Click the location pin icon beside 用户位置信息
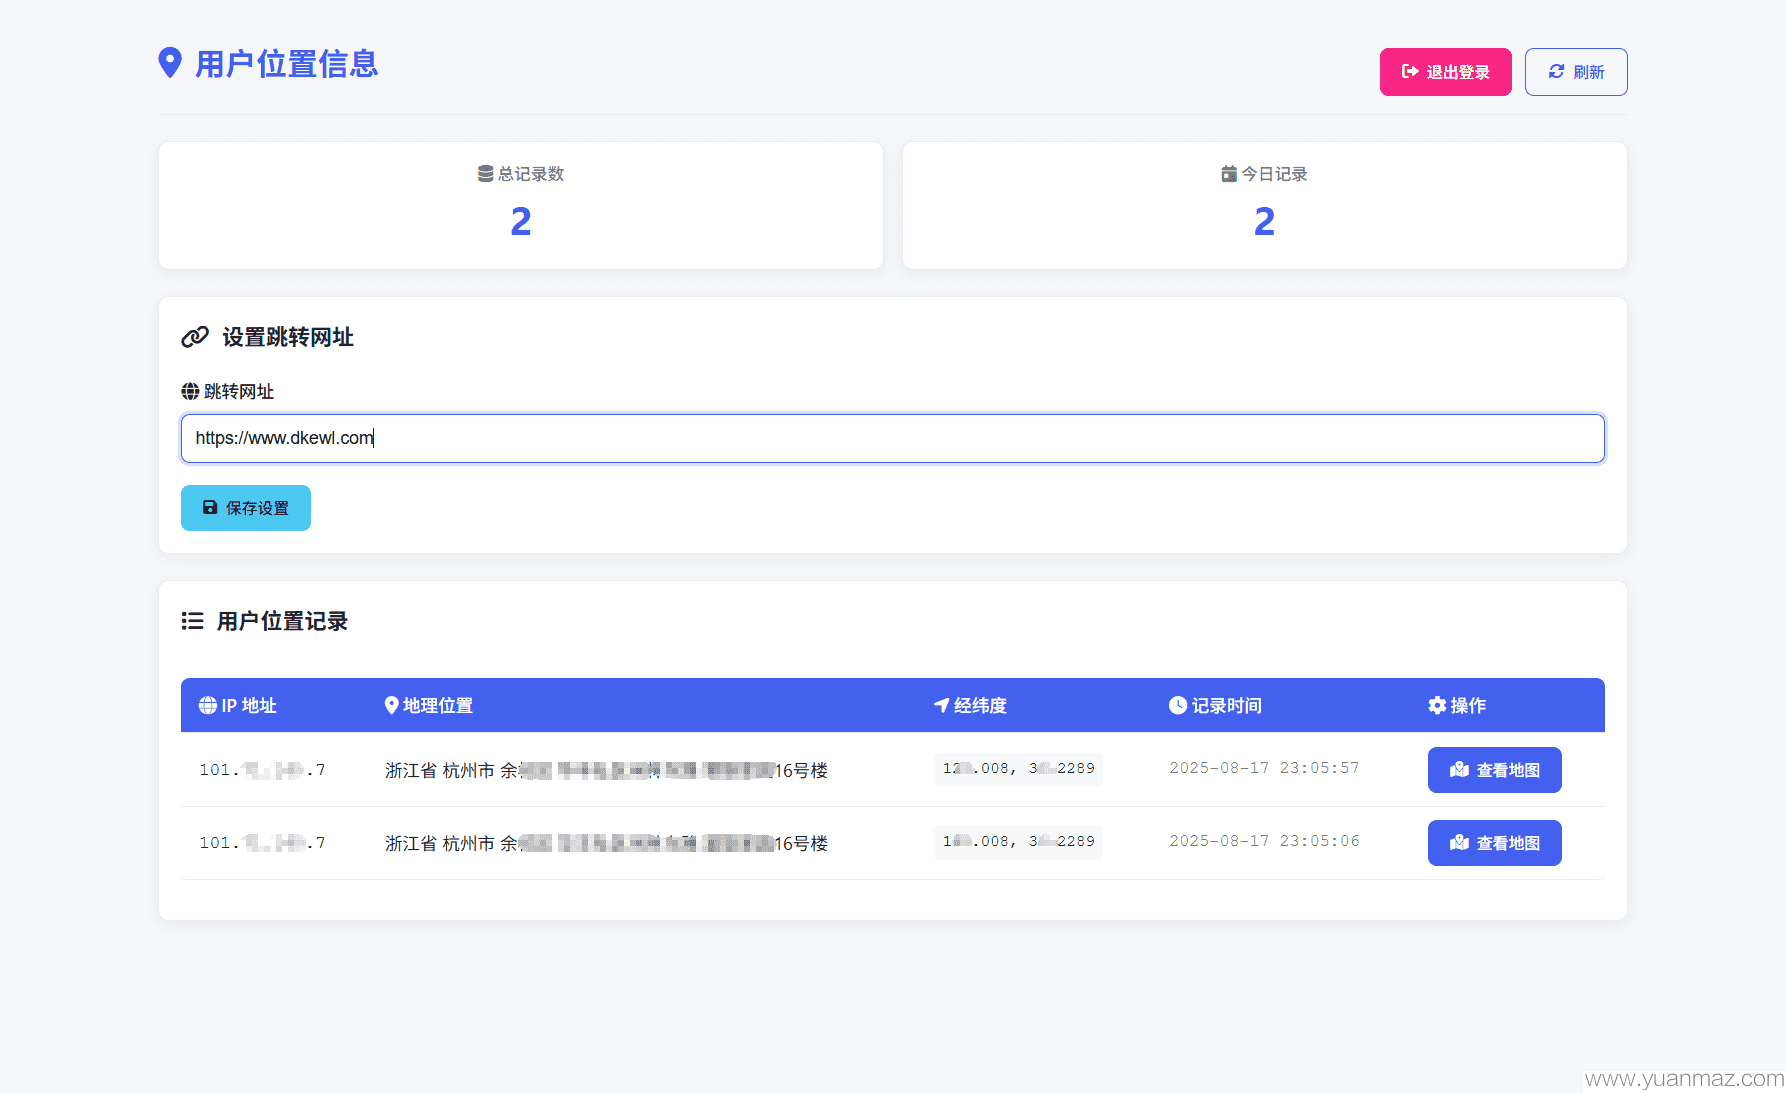Viewport: 1786px width, 1093px height. pos(170,63)
